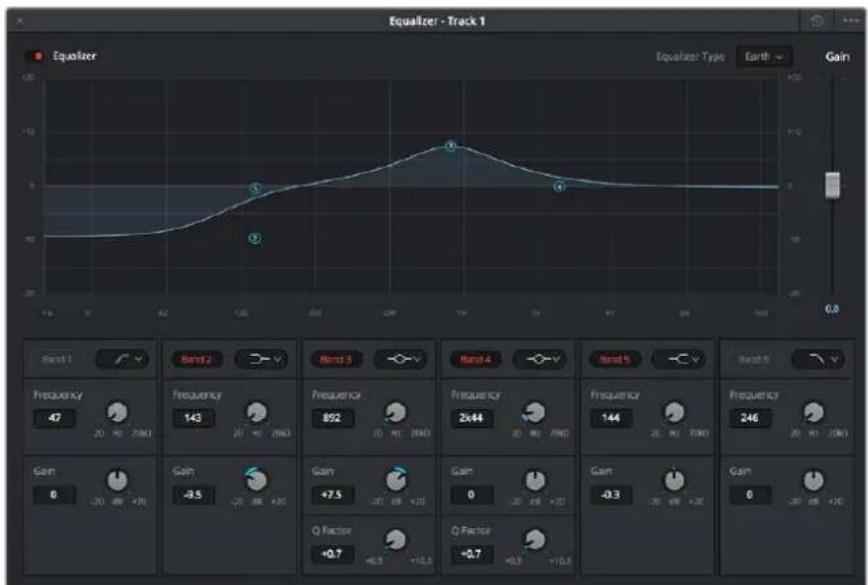Select band 3 node at curve peak

tap(451, 146)
